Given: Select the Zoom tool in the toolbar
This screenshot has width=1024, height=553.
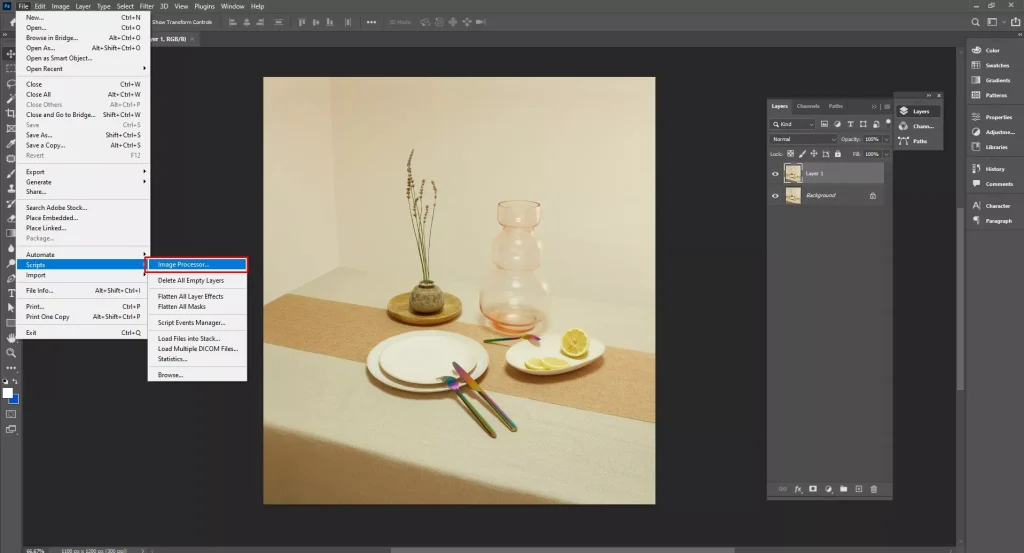Looking at the screenshot, I should 10,353.
